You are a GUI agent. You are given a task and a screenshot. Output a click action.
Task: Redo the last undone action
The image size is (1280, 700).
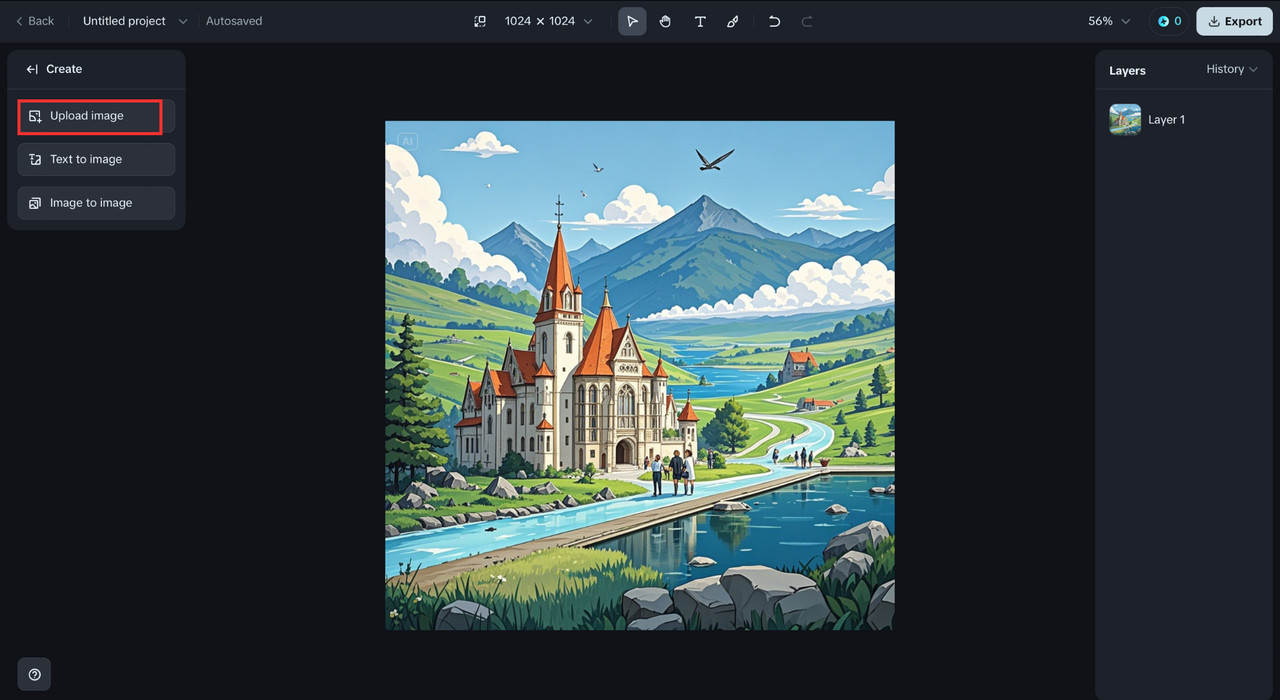(807, 21)
